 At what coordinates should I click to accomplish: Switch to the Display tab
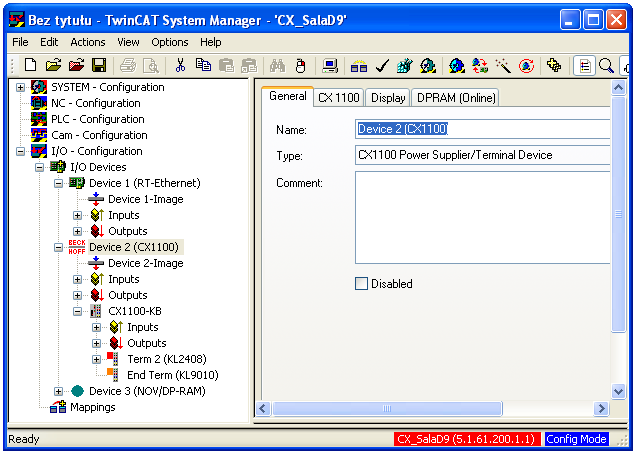[388, 98]
